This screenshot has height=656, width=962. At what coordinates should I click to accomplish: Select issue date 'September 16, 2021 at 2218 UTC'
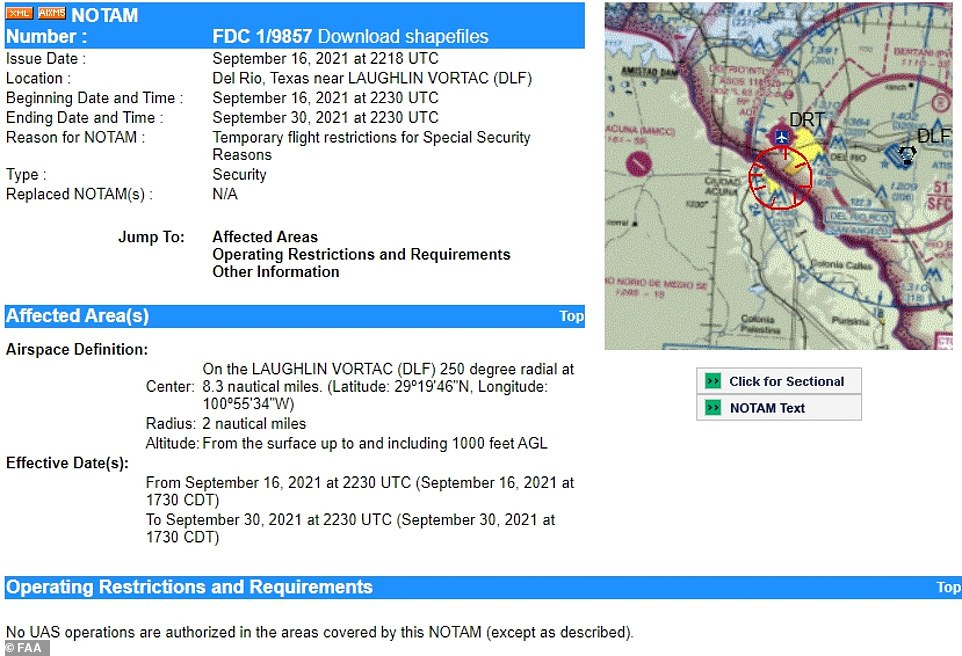point(325,59)
